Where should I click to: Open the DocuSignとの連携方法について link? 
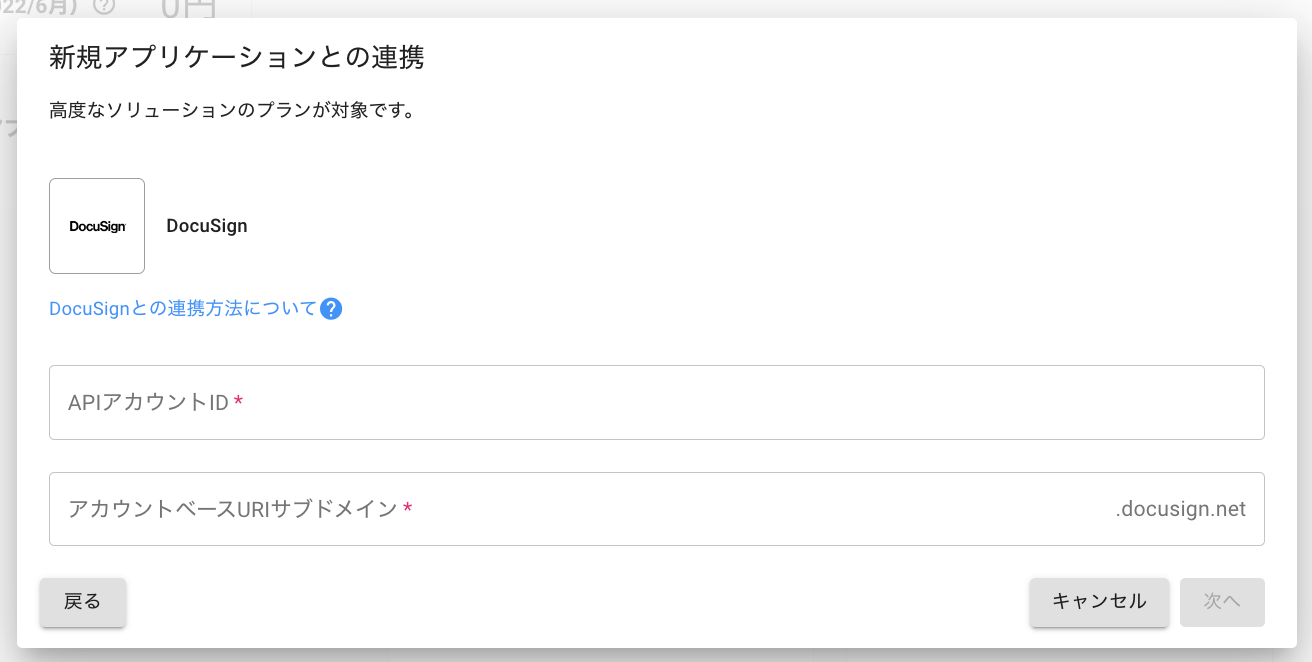pyautogui.click(x=183, y=309)
